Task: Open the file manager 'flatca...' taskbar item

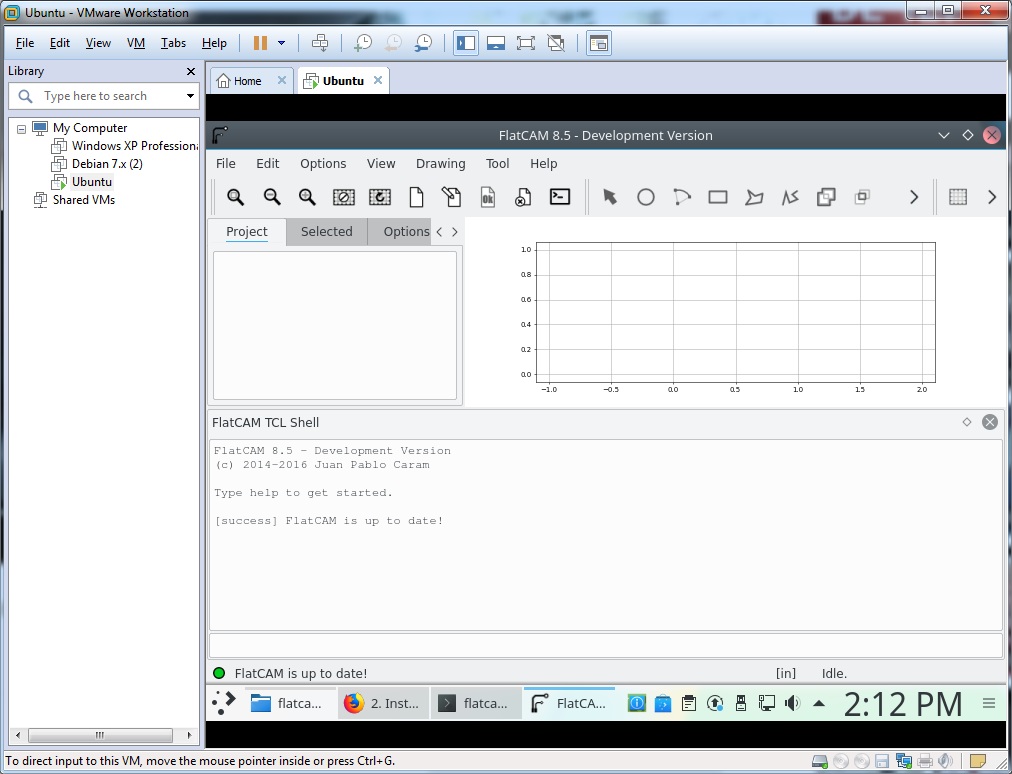Action: click(x=288, y=704)
